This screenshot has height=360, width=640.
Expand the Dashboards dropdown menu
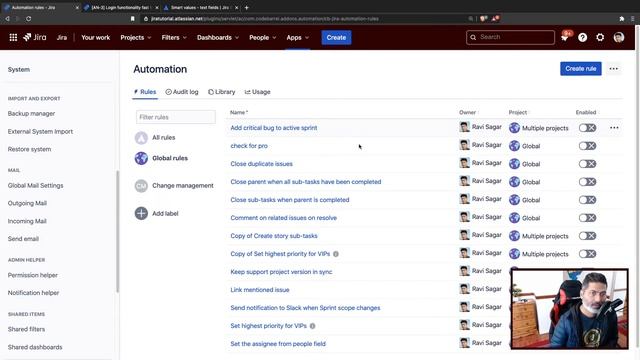pyautogui.click(x=218, y=38)
